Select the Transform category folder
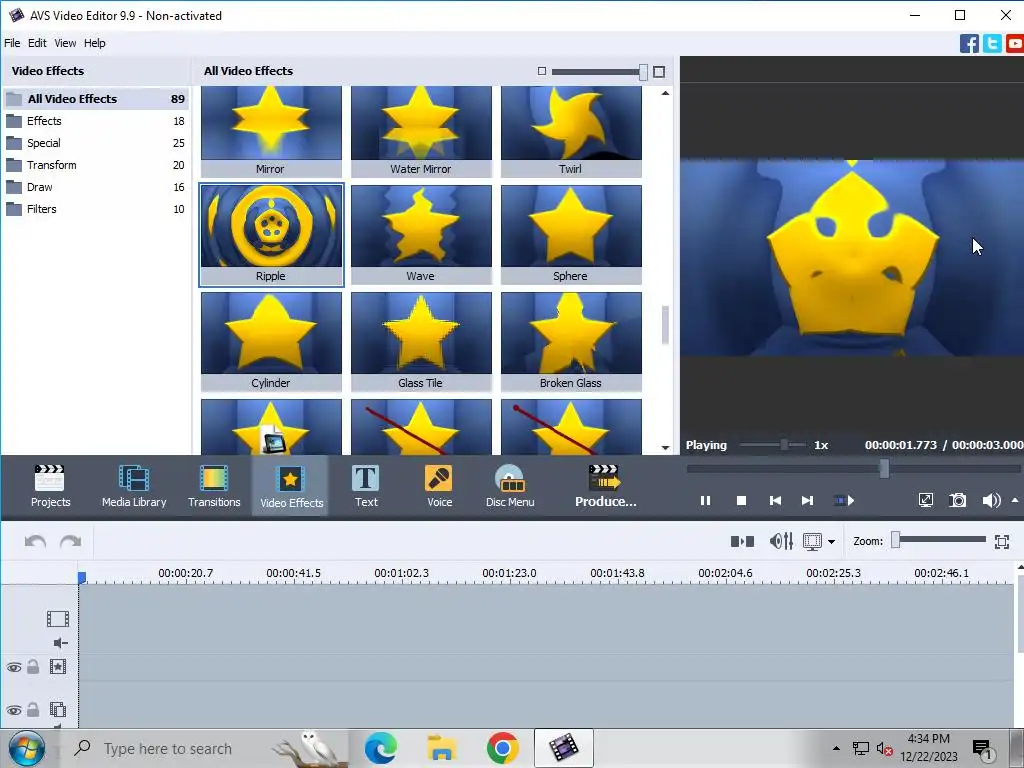 tap(95, 165)
